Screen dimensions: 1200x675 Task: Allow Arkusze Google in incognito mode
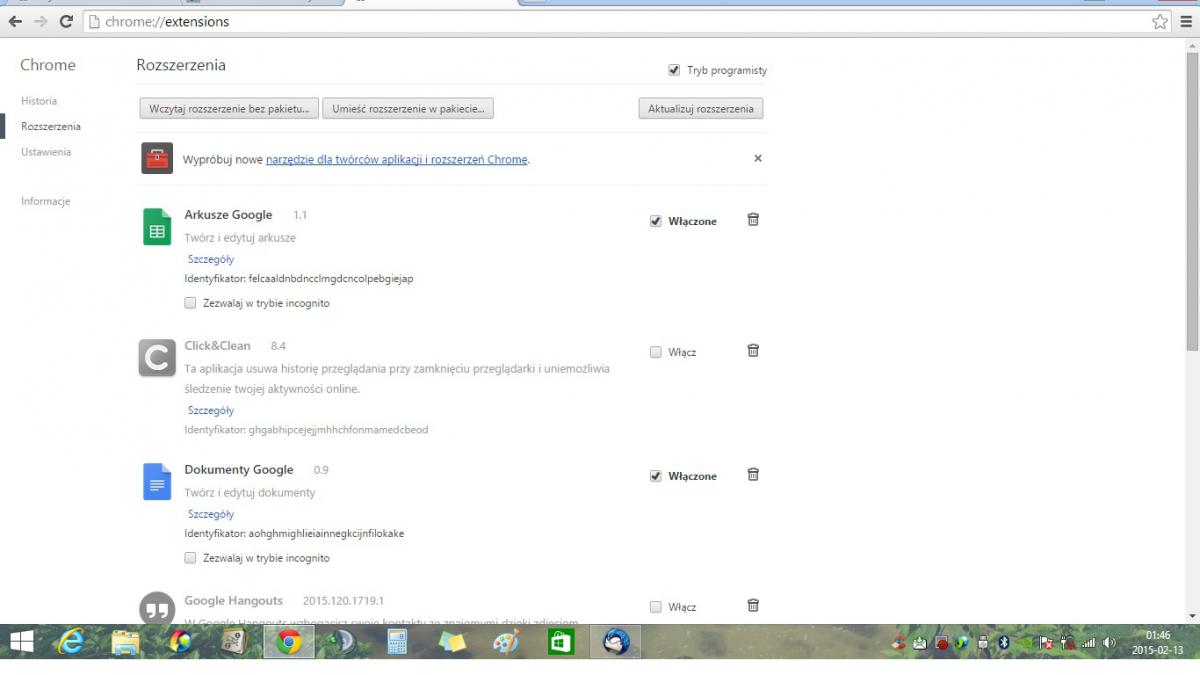(x=190, y=303)
